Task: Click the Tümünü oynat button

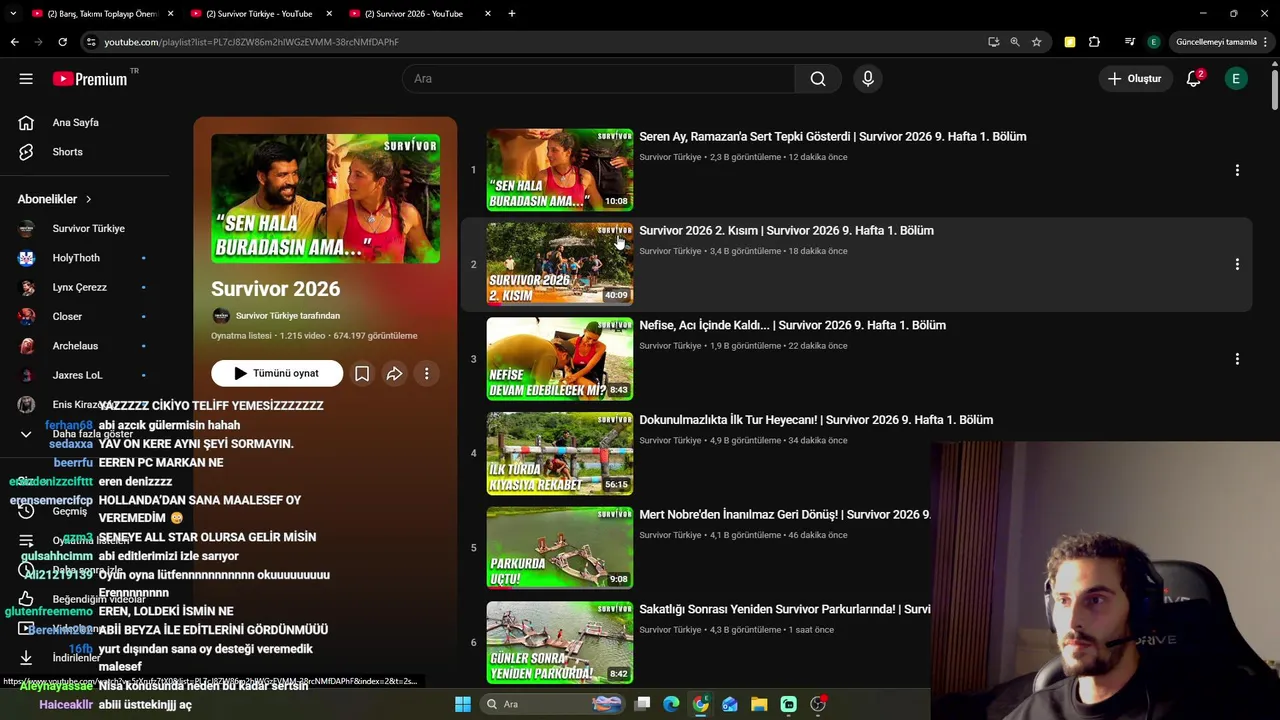Action: click(277, 373)
